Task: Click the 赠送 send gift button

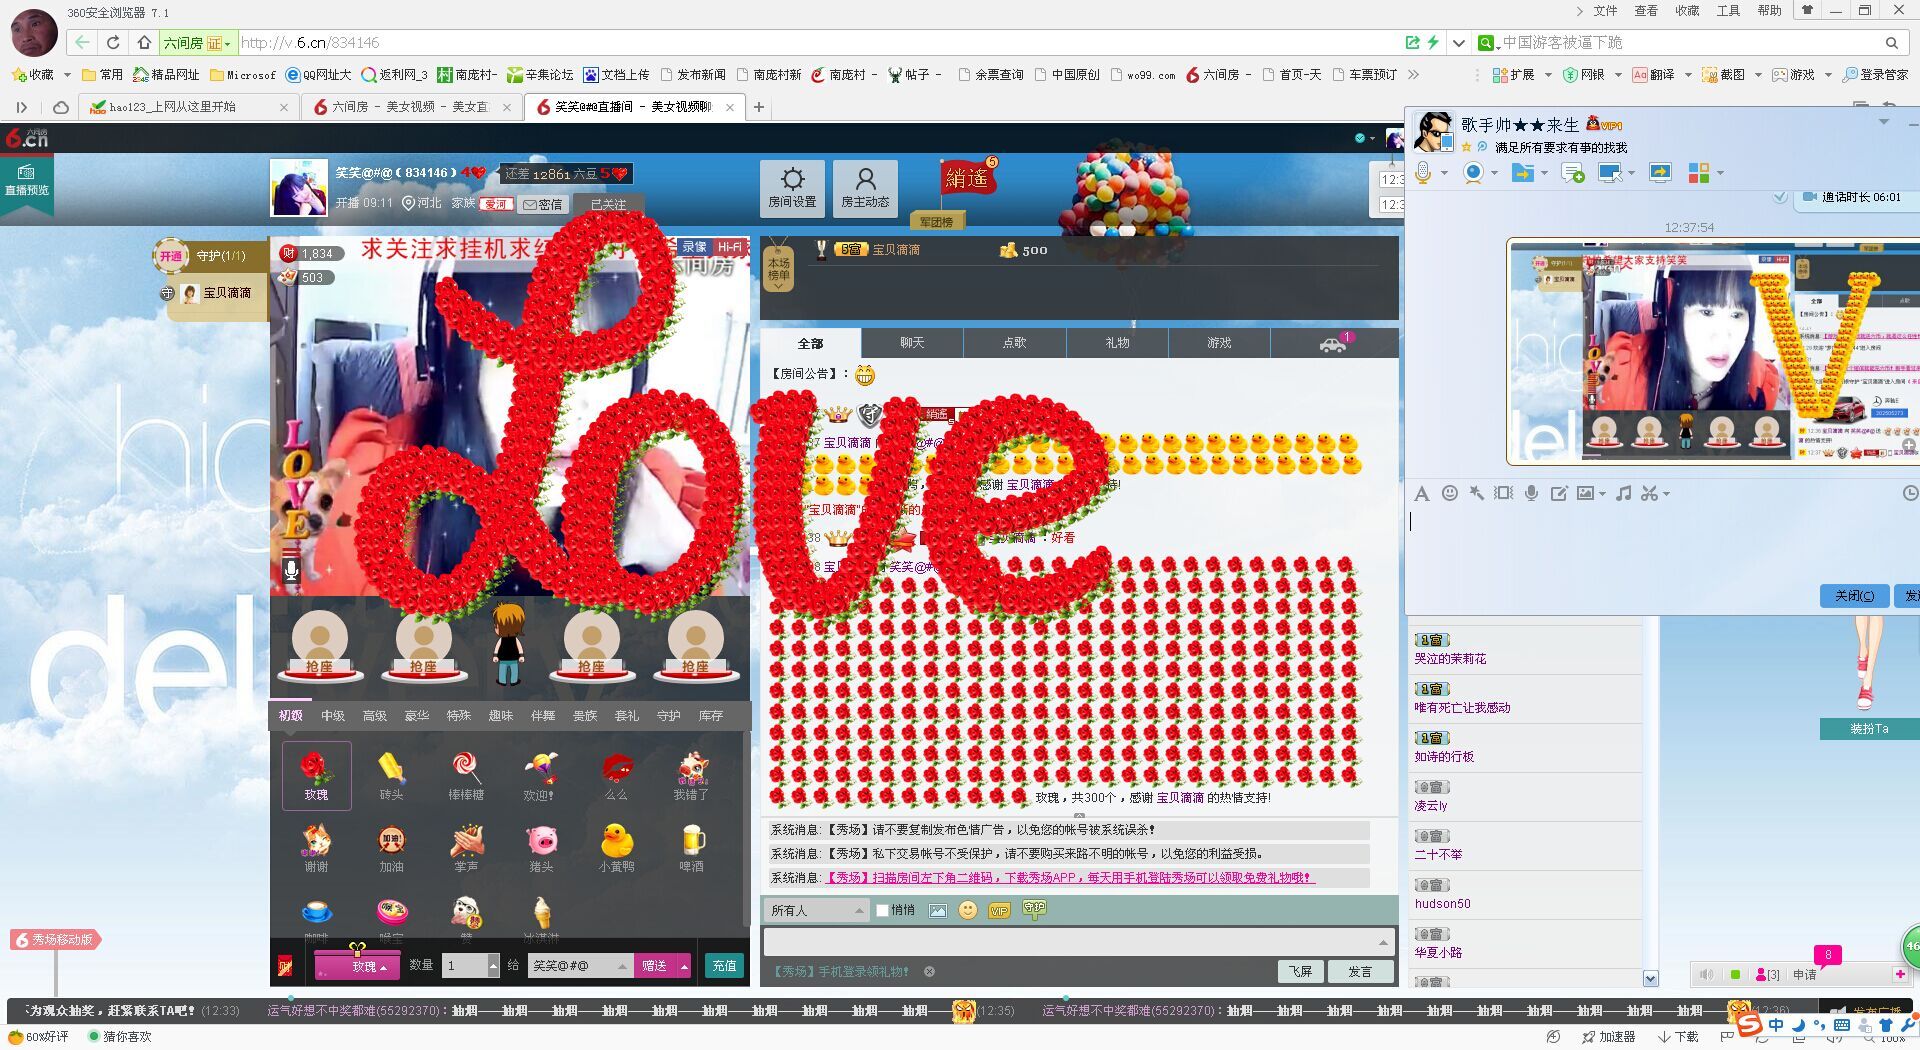Action: click(655, 966)
